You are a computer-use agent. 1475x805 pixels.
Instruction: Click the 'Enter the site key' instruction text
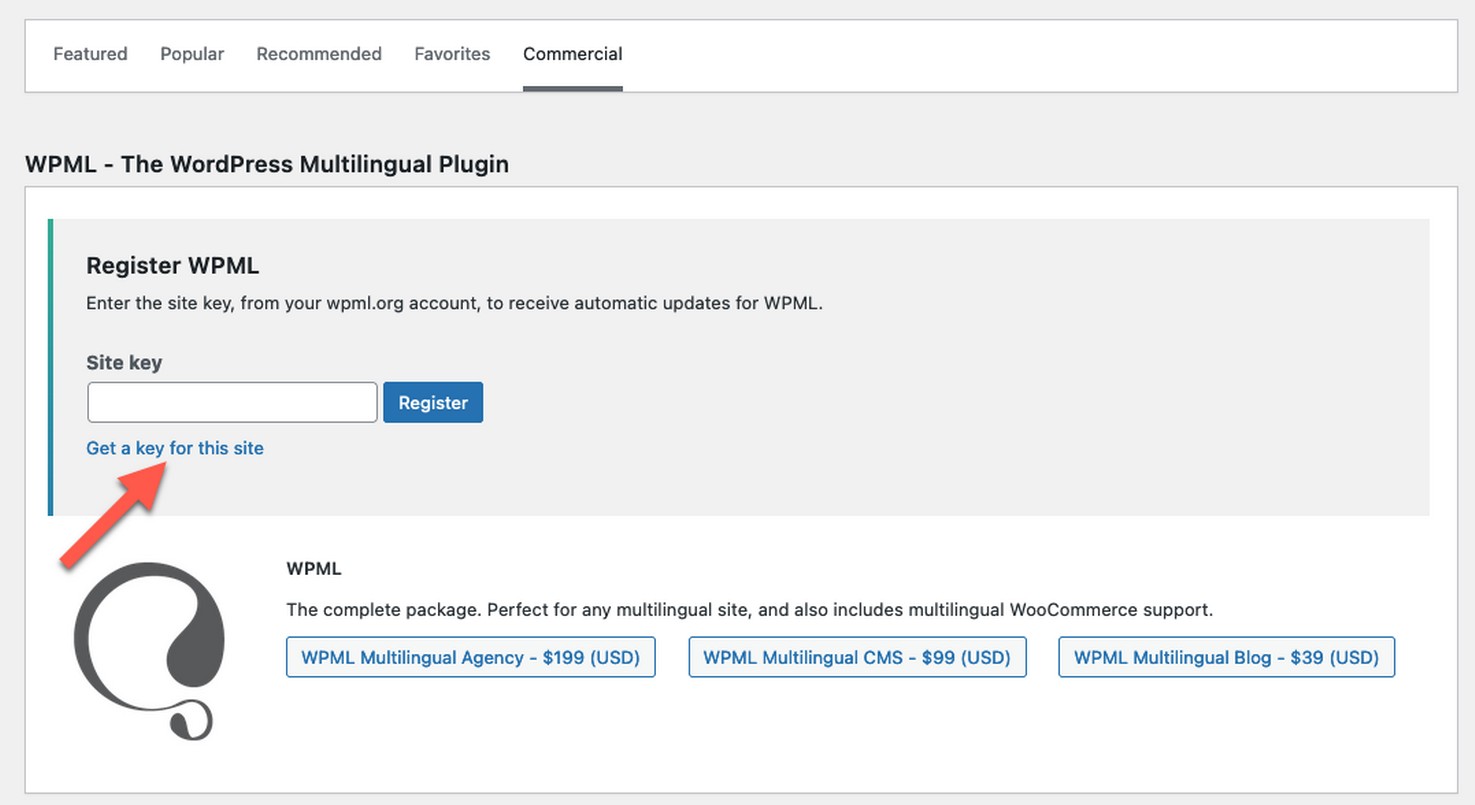pos(454,304)
